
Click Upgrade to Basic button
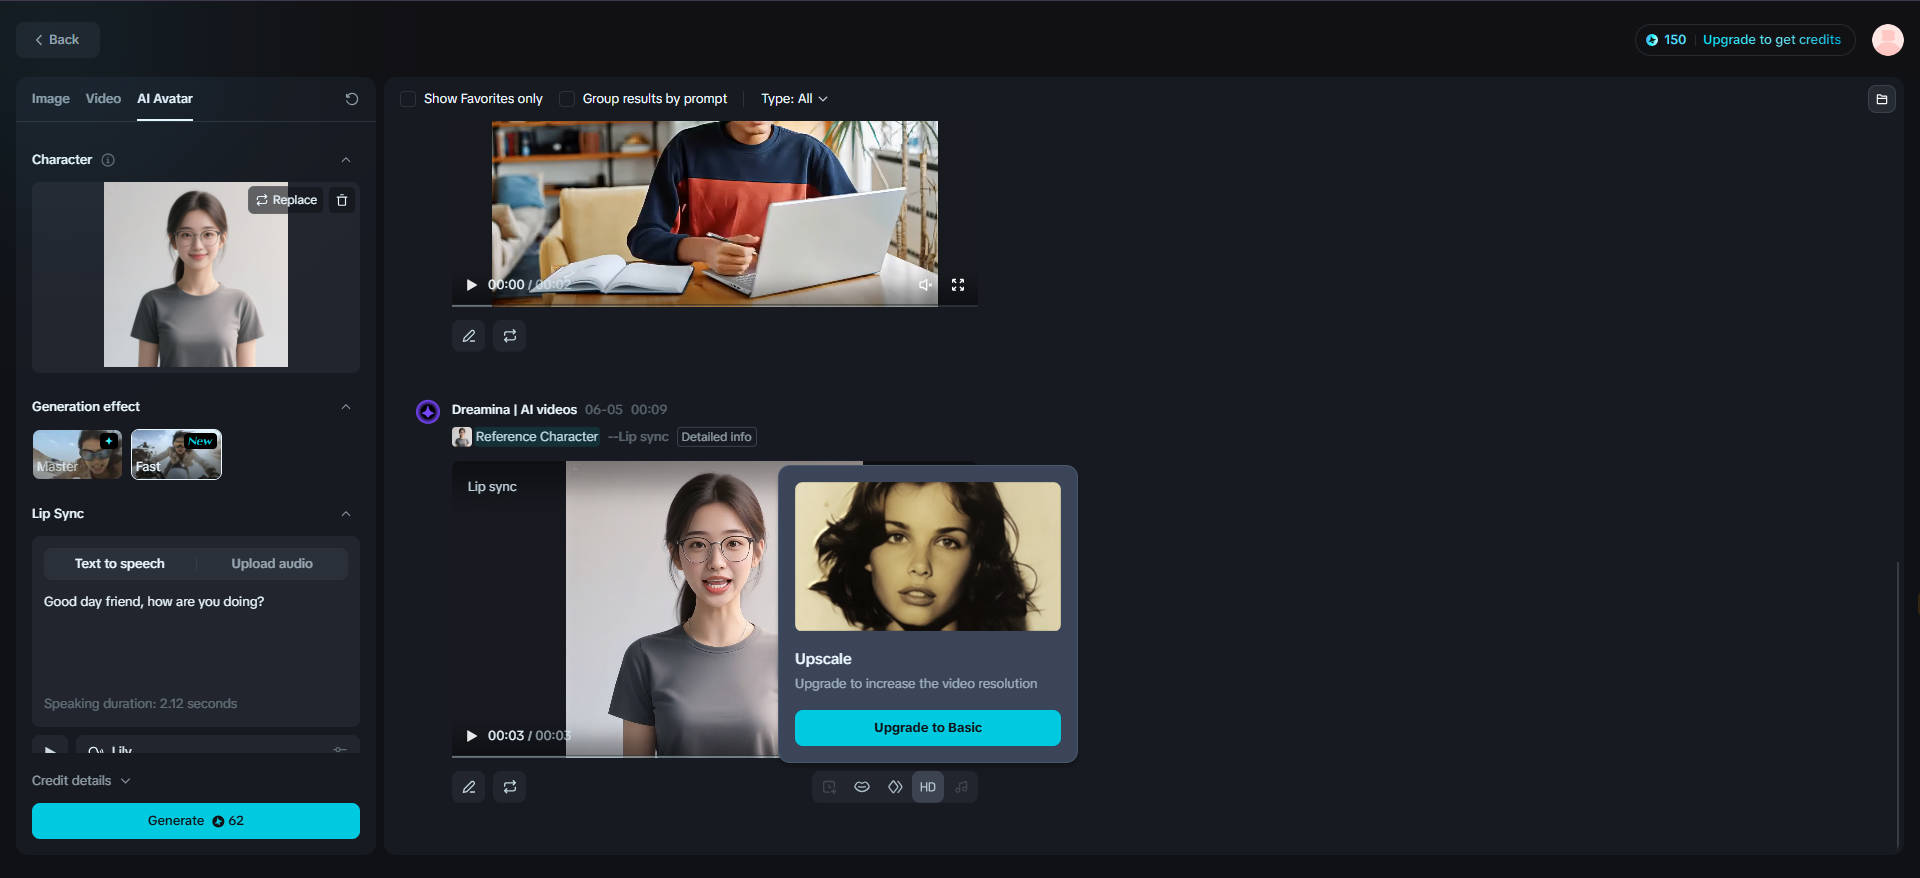coord(928,728)
